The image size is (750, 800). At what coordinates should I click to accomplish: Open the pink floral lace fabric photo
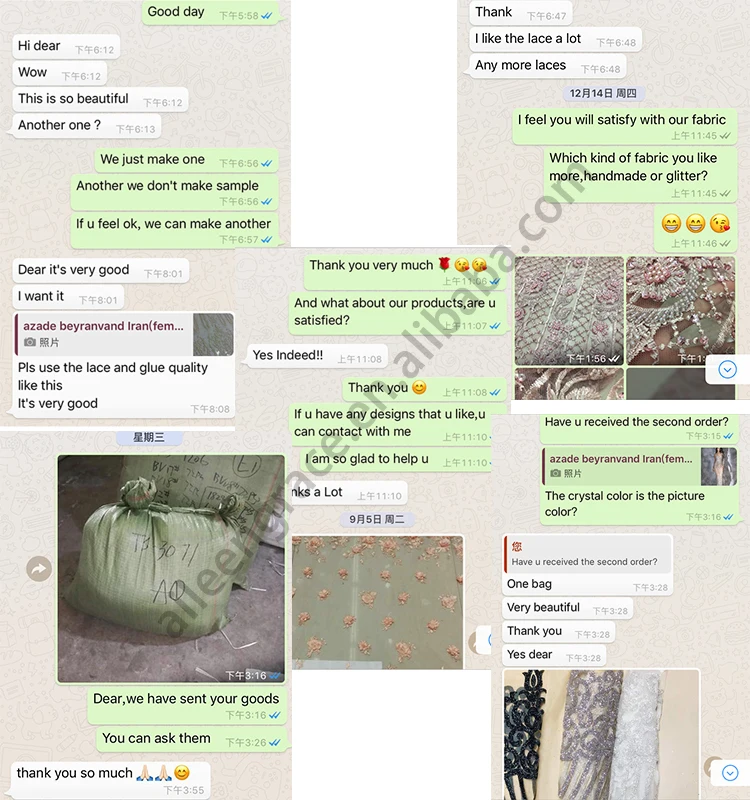pyautogui.click(x=378, y=602)
